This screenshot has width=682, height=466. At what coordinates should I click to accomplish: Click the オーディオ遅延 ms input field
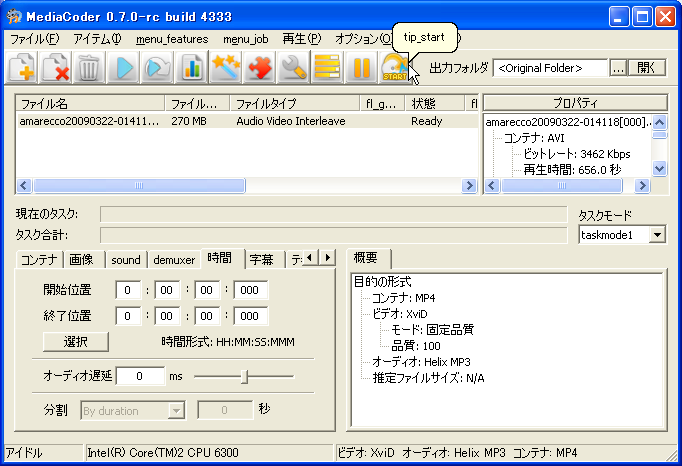pyautogui.click(x=140, y=376)
